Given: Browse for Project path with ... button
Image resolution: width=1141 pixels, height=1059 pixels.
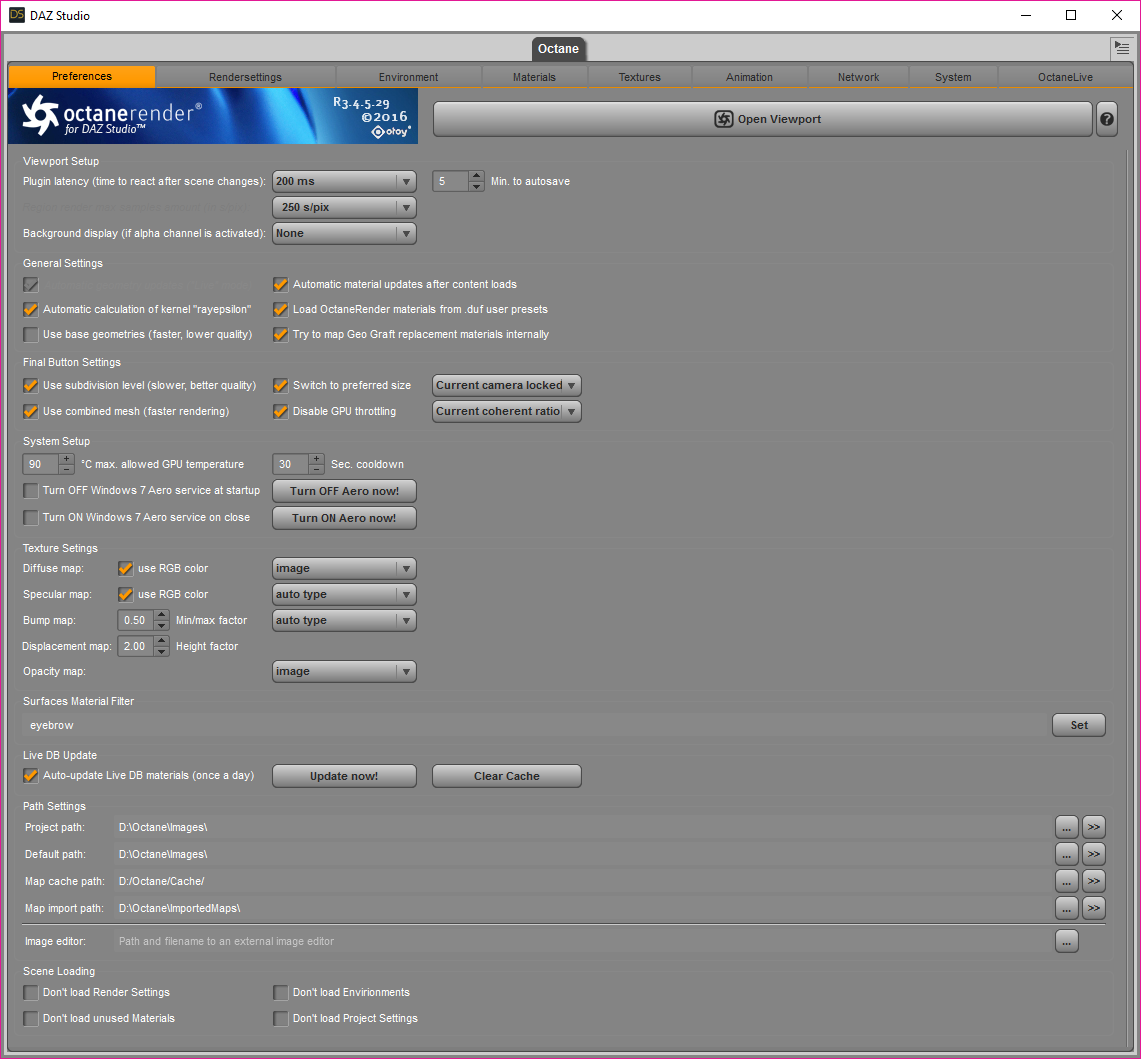Looking at the screenshot, I should [1066, 828].
